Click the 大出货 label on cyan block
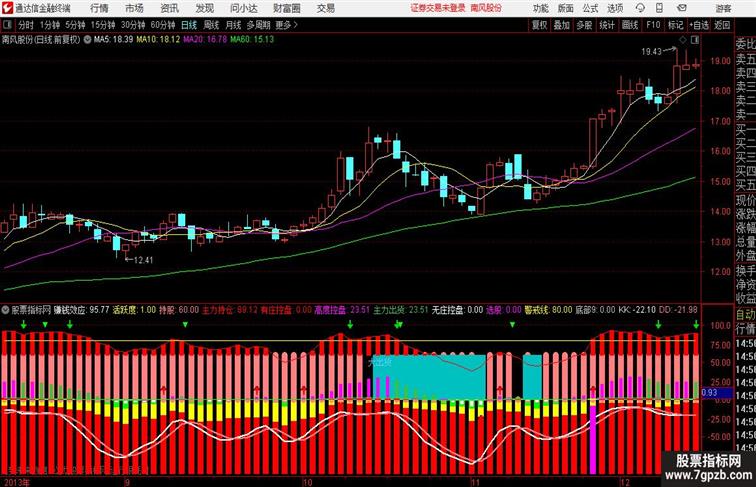Screen dimensions: 756x487 click(x=380, y=362)
